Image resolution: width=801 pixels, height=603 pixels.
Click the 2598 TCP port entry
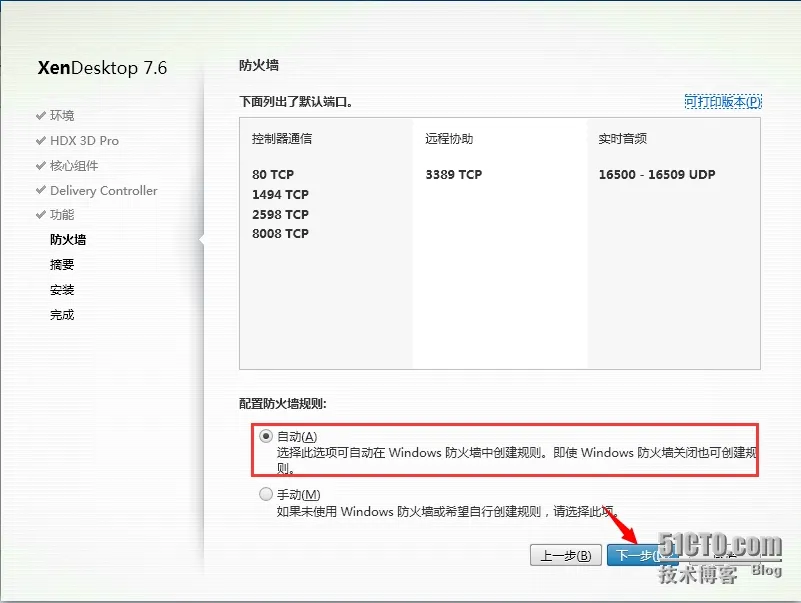click(280, 215)
